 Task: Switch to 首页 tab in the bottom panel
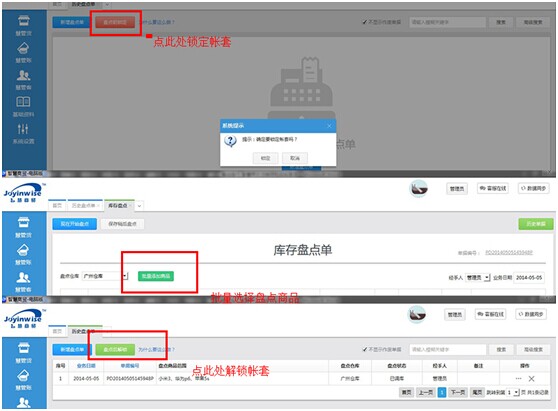point(57,331)
